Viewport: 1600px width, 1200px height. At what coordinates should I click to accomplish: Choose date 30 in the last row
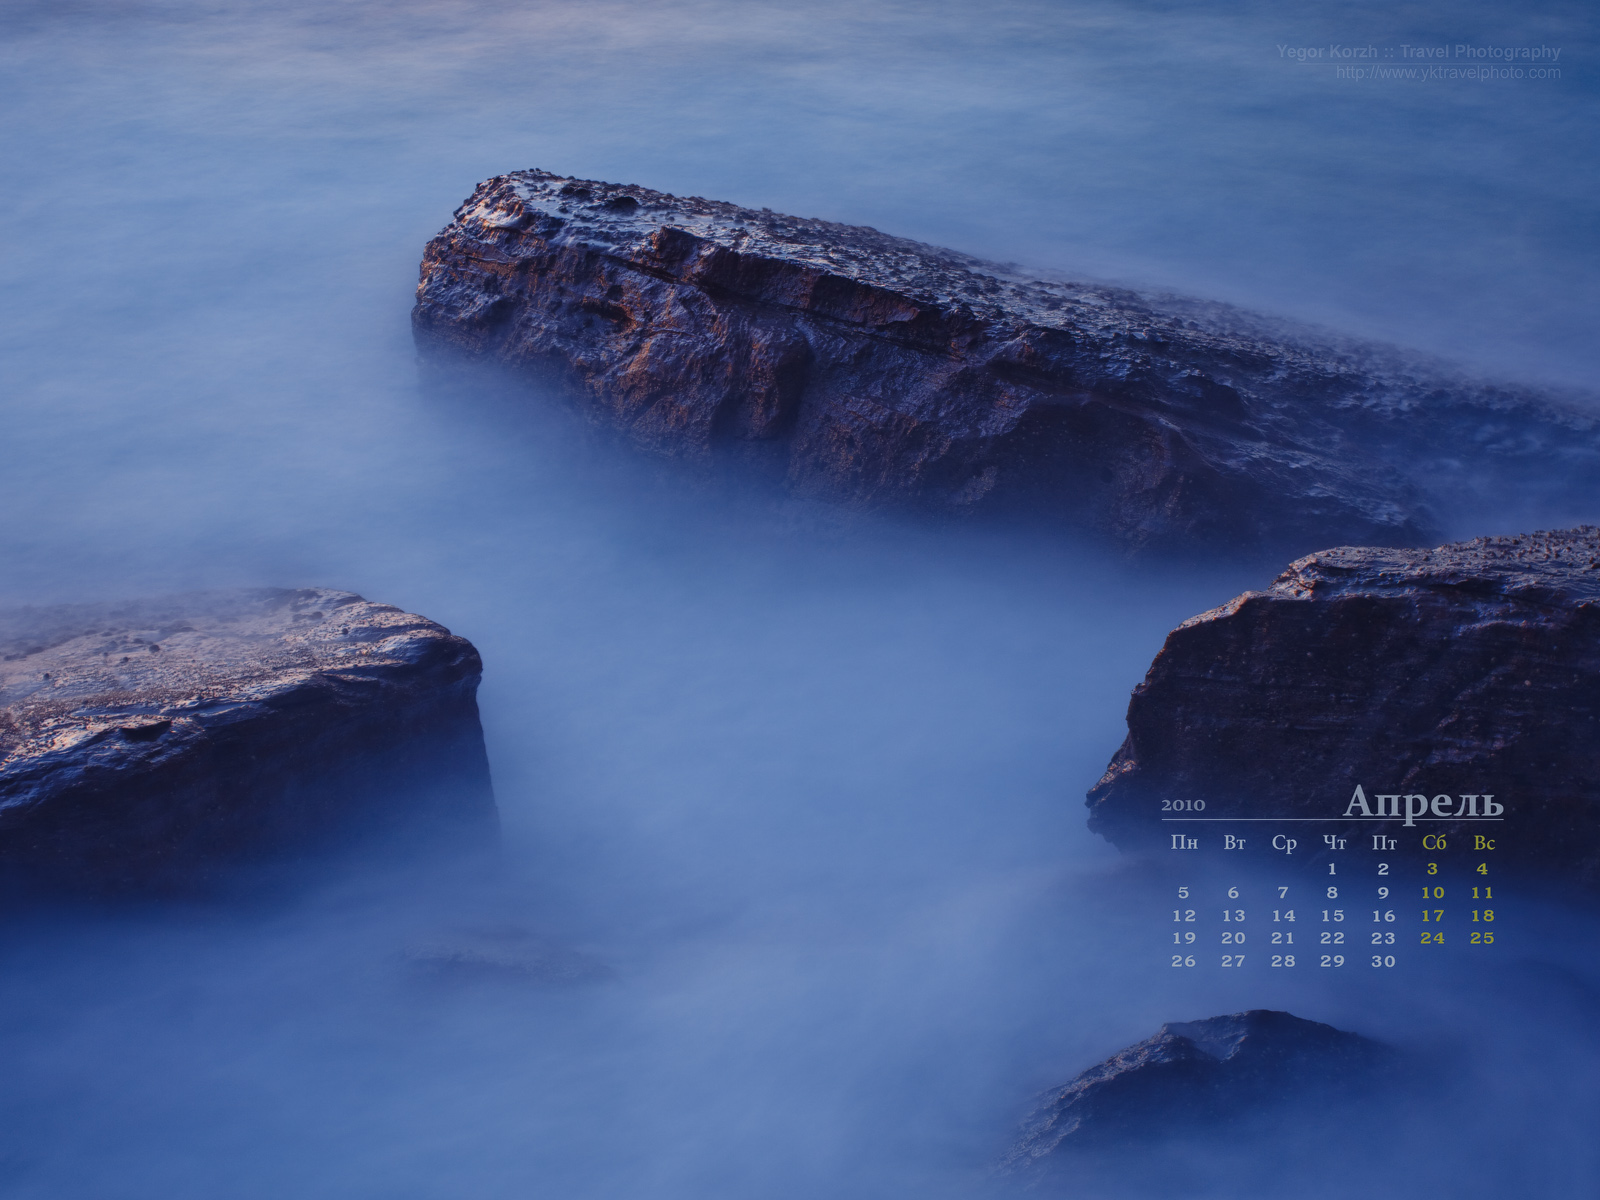tap(1383, 961)
